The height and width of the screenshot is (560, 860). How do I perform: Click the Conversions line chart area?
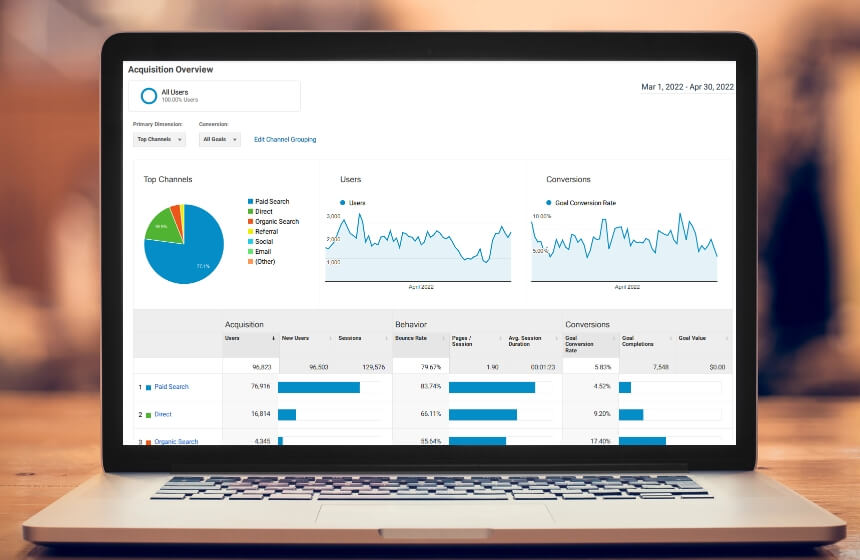click(624, 247)
